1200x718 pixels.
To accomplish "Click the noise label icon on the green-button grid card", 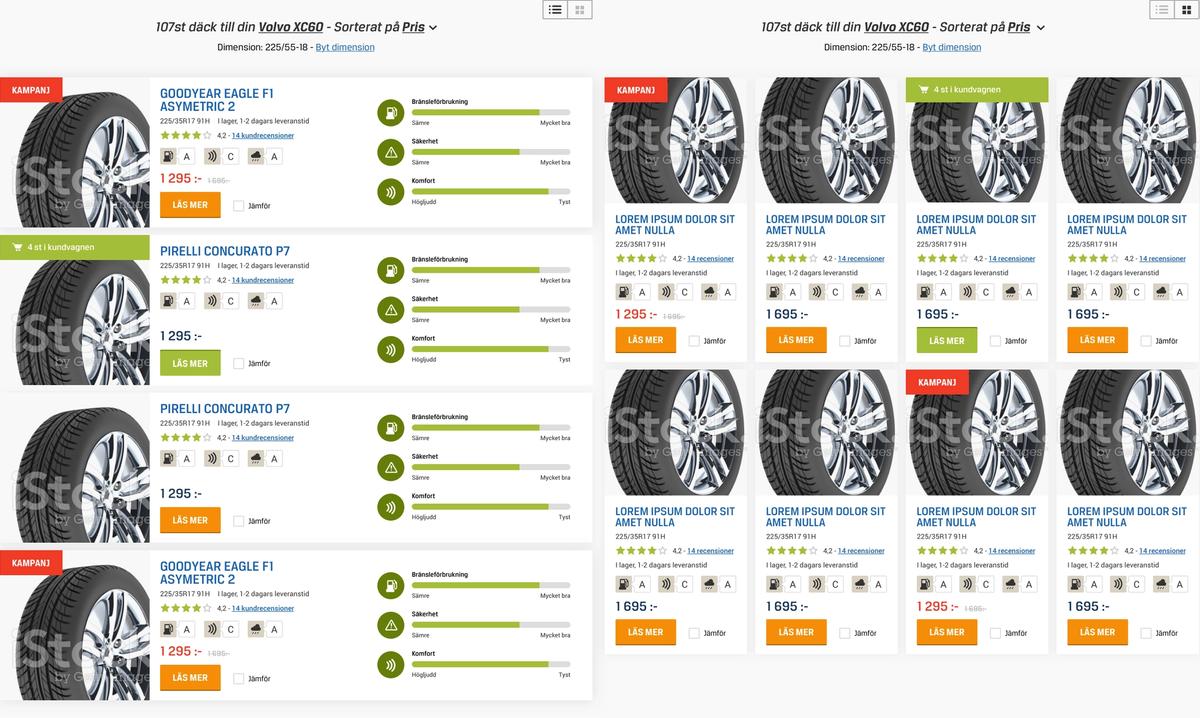I will pyautogui.click(x=968, y=292).
